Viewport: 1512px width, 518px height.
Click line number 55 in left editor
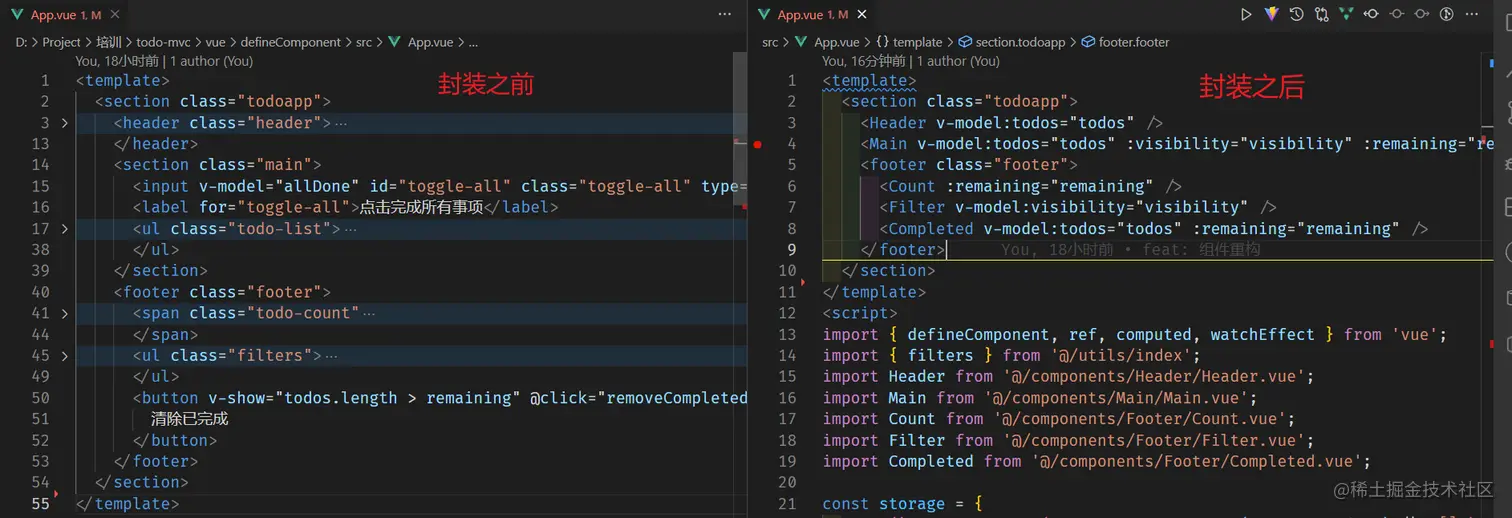click(x=40, y=504)
